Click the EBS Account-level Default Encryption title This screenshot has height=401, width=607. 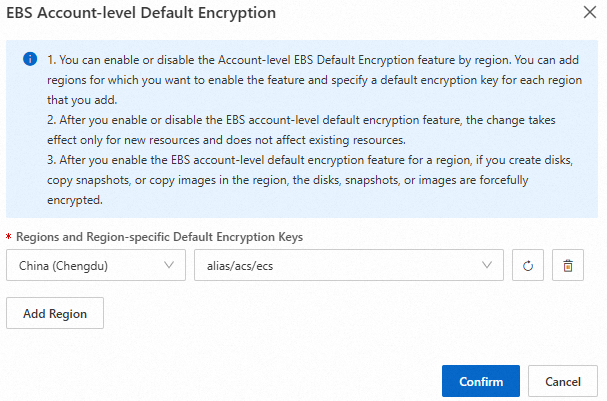click(142, 14)
